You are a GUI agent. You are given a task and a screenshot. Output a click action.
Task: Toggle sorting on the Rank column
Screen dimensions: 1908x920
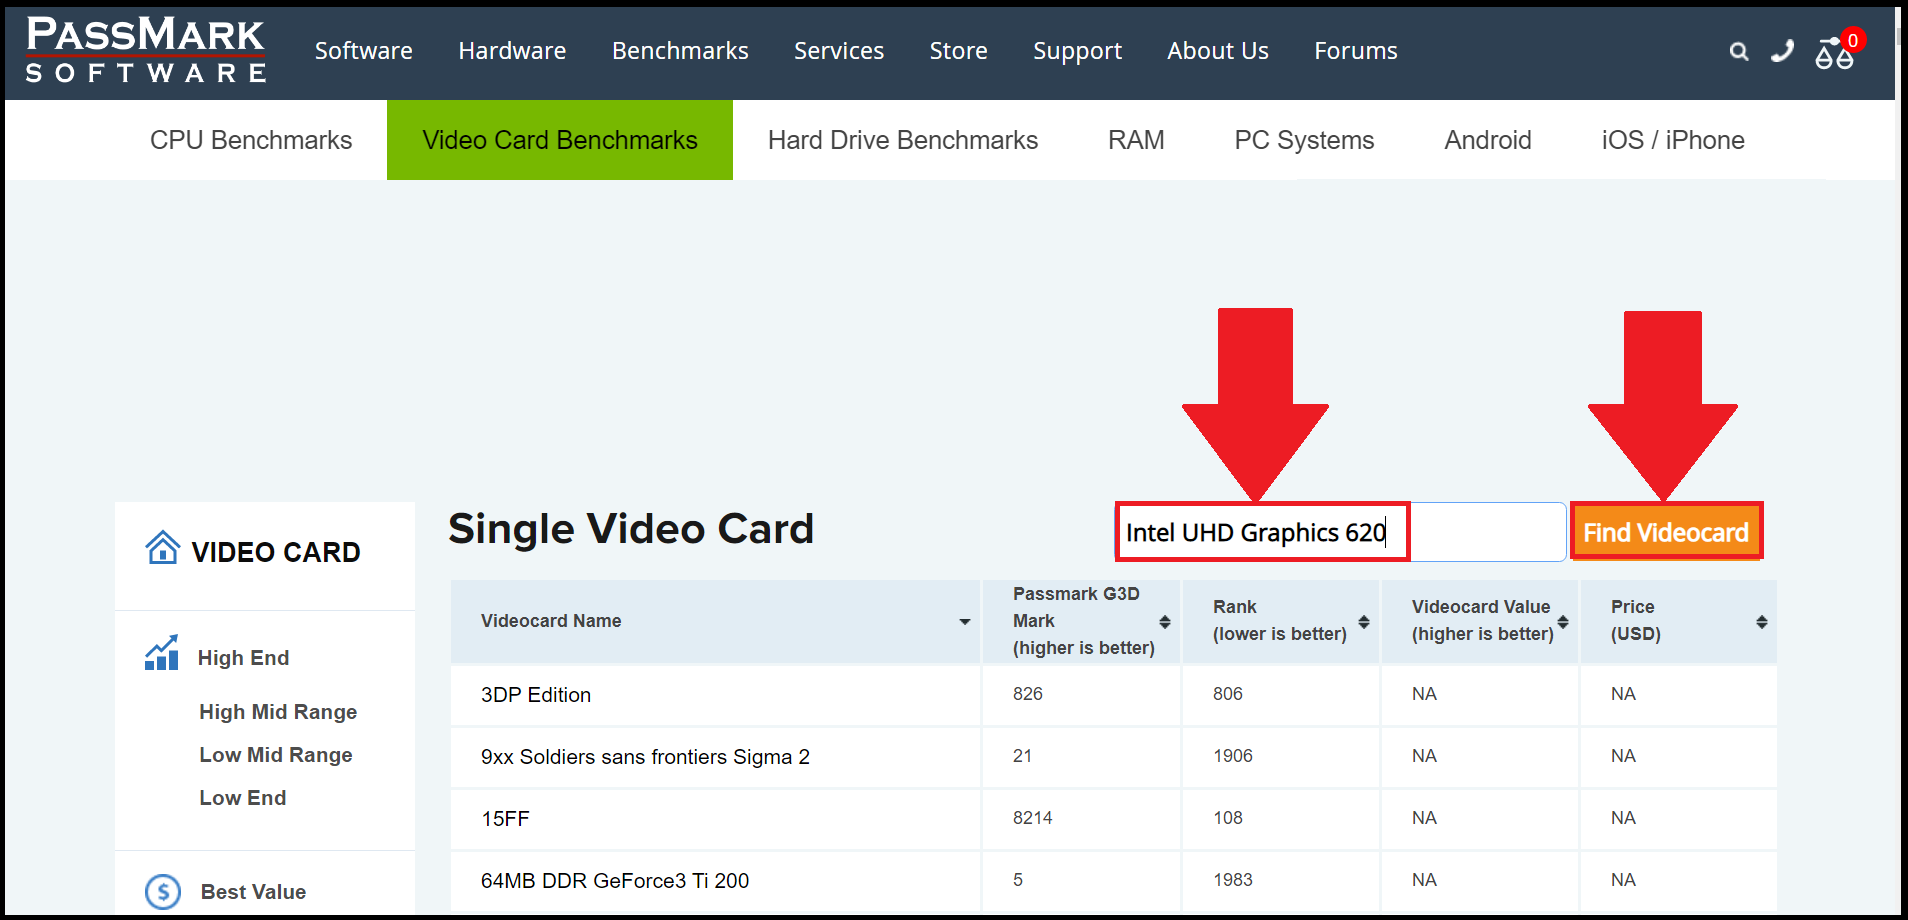1364,621
